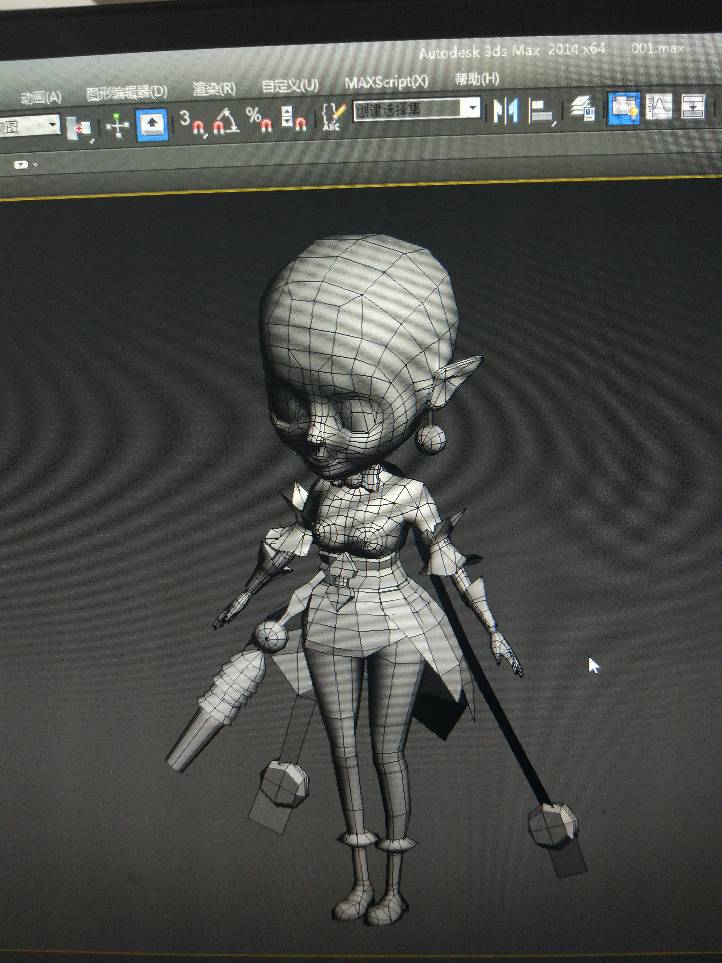Click inside the 创建选择集 text field
This screenshot has width=722, height=963.
407,110
